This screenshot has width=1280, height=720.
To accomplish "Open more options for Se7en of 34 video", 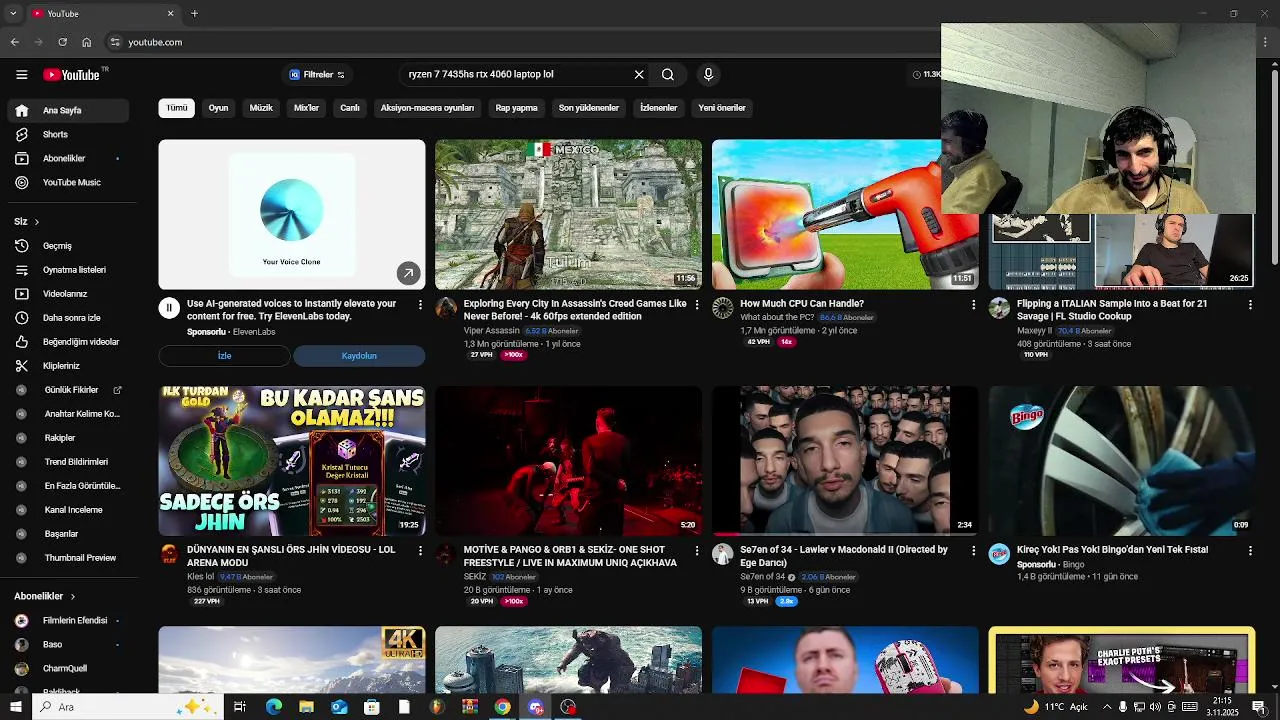I will [974, 551].
